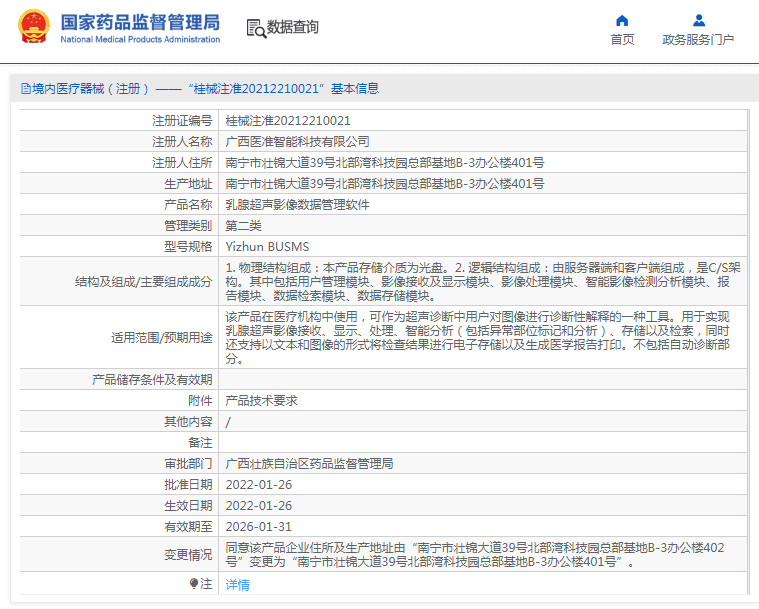This screenshot has height=609, width=759.
Task: Click the 产品储存条件及有效期 row label
Action: 152,380
